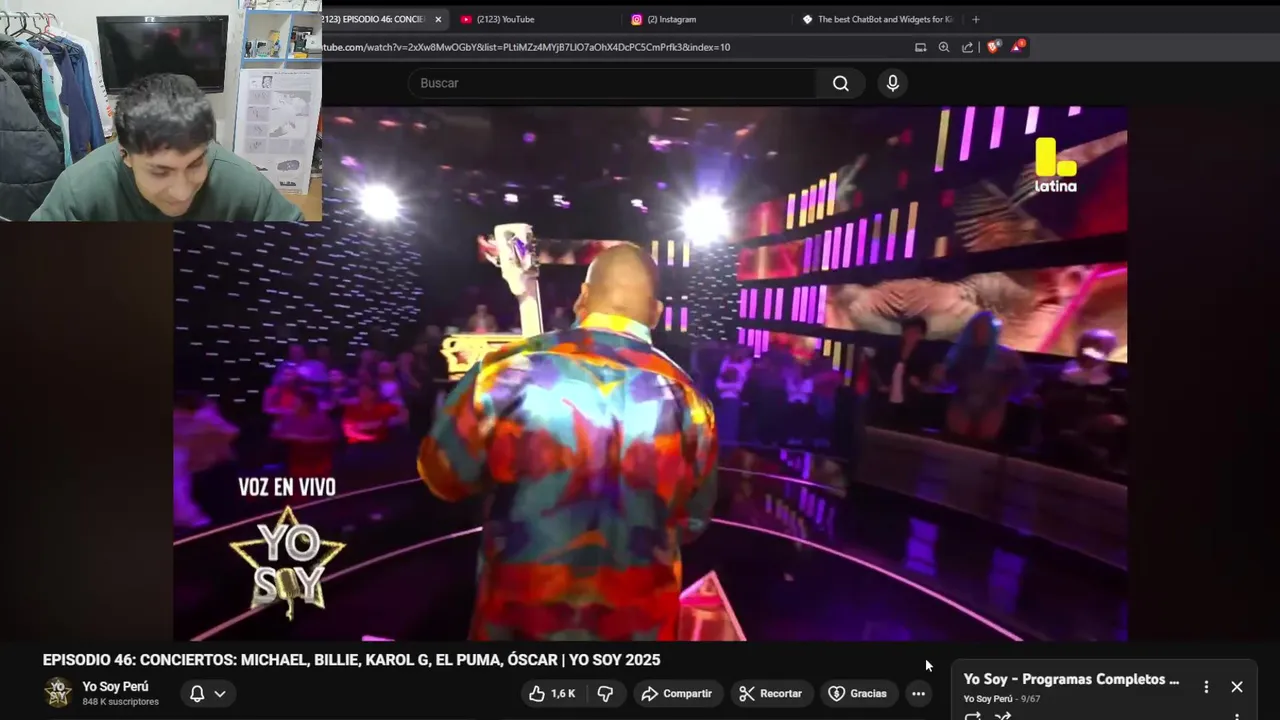This screenshot has height=720, width=1280.
Task: Click the zoom magnifier icon in address bar
Action: (944, 47)
